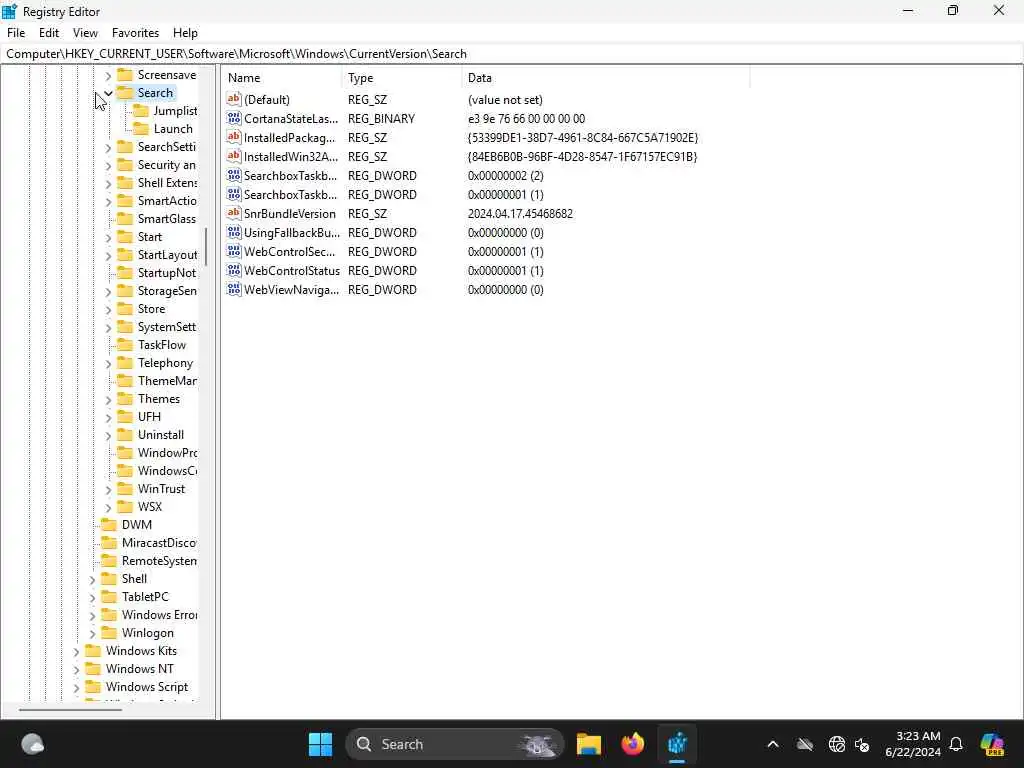
Task: Open the Favorites menu
Action: pos(135,33)
